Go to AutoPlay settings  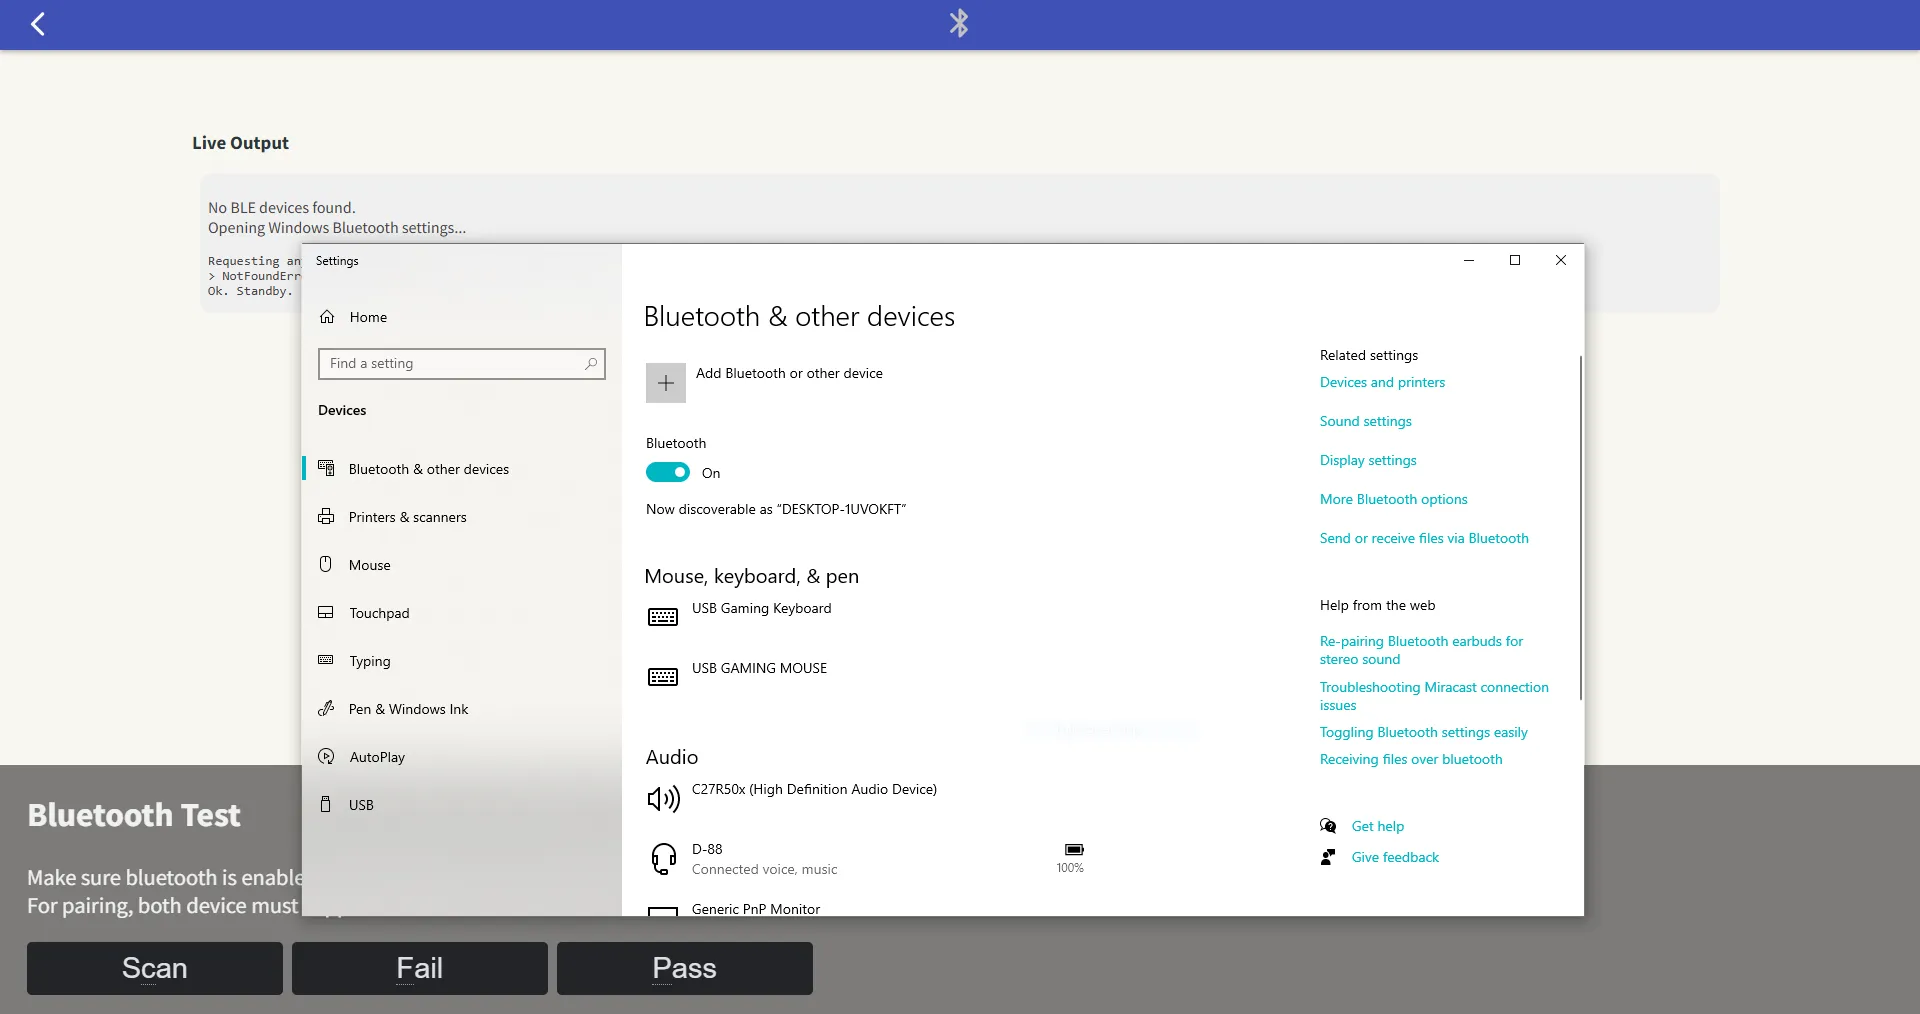click(377, 757)
